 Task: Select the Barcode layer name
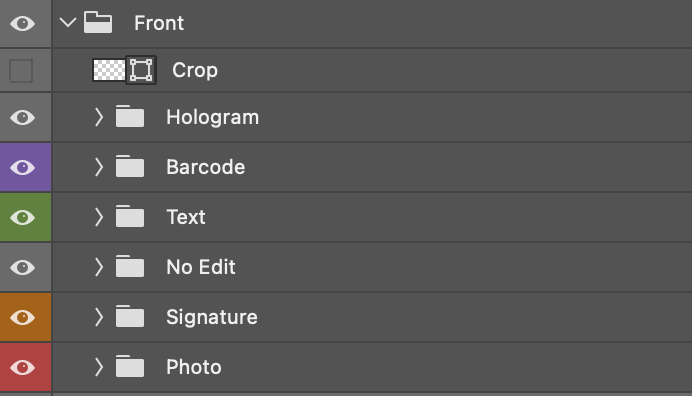point(206,167)
